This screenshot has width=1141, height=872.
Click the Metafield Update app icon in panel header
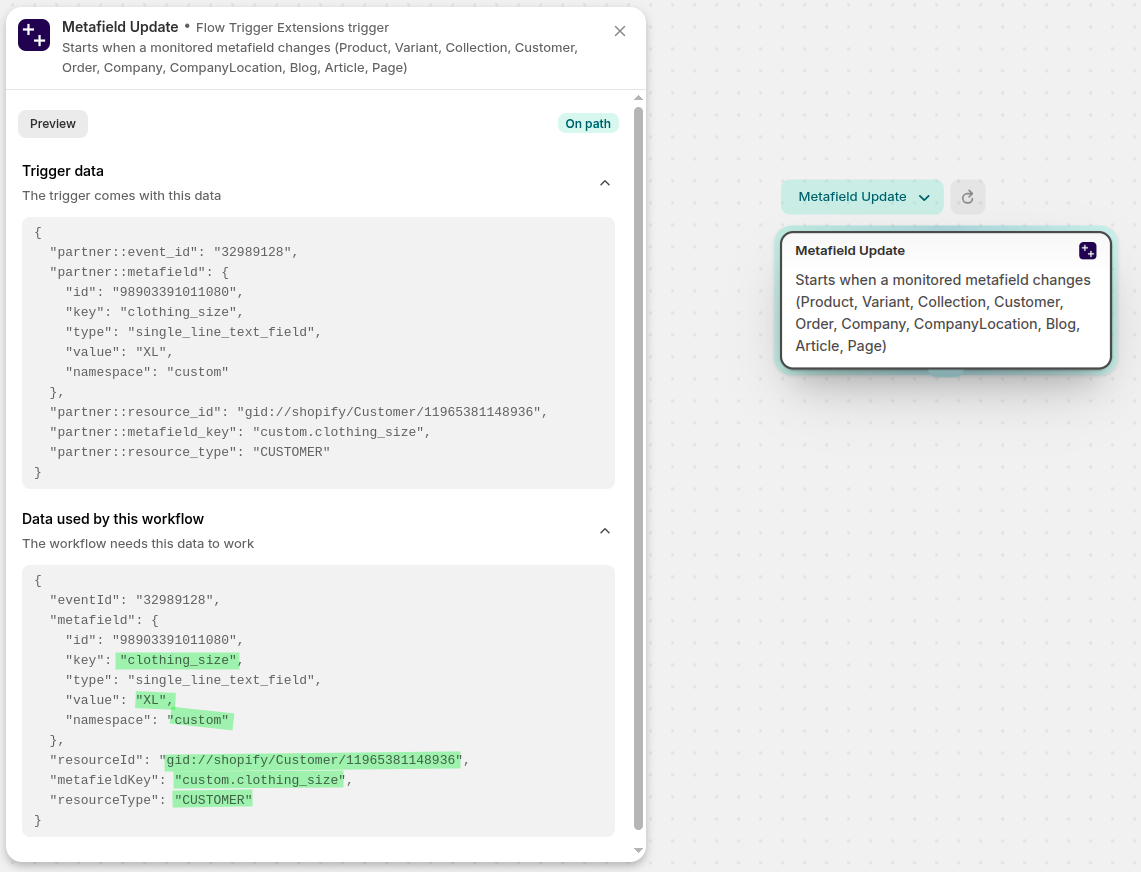coord(34,35)
